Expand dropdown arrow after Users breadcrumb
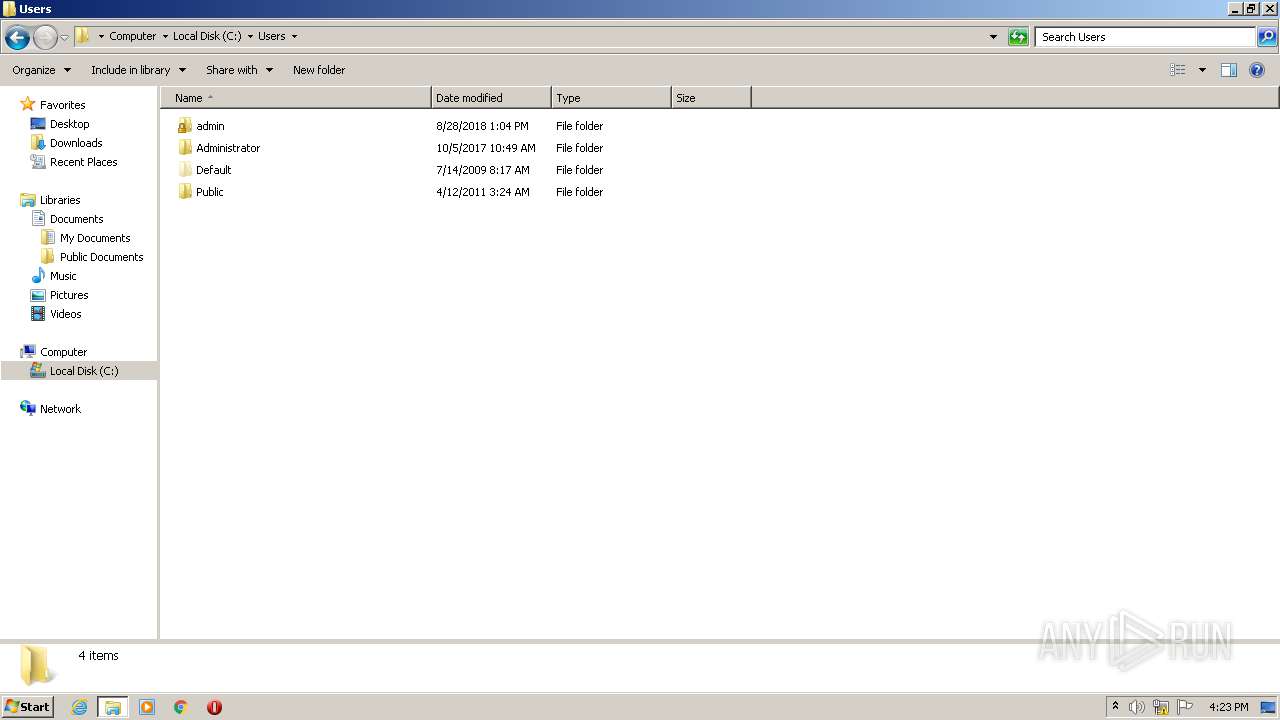Viewport: 1280px width, 720px height. click(294, 37)
